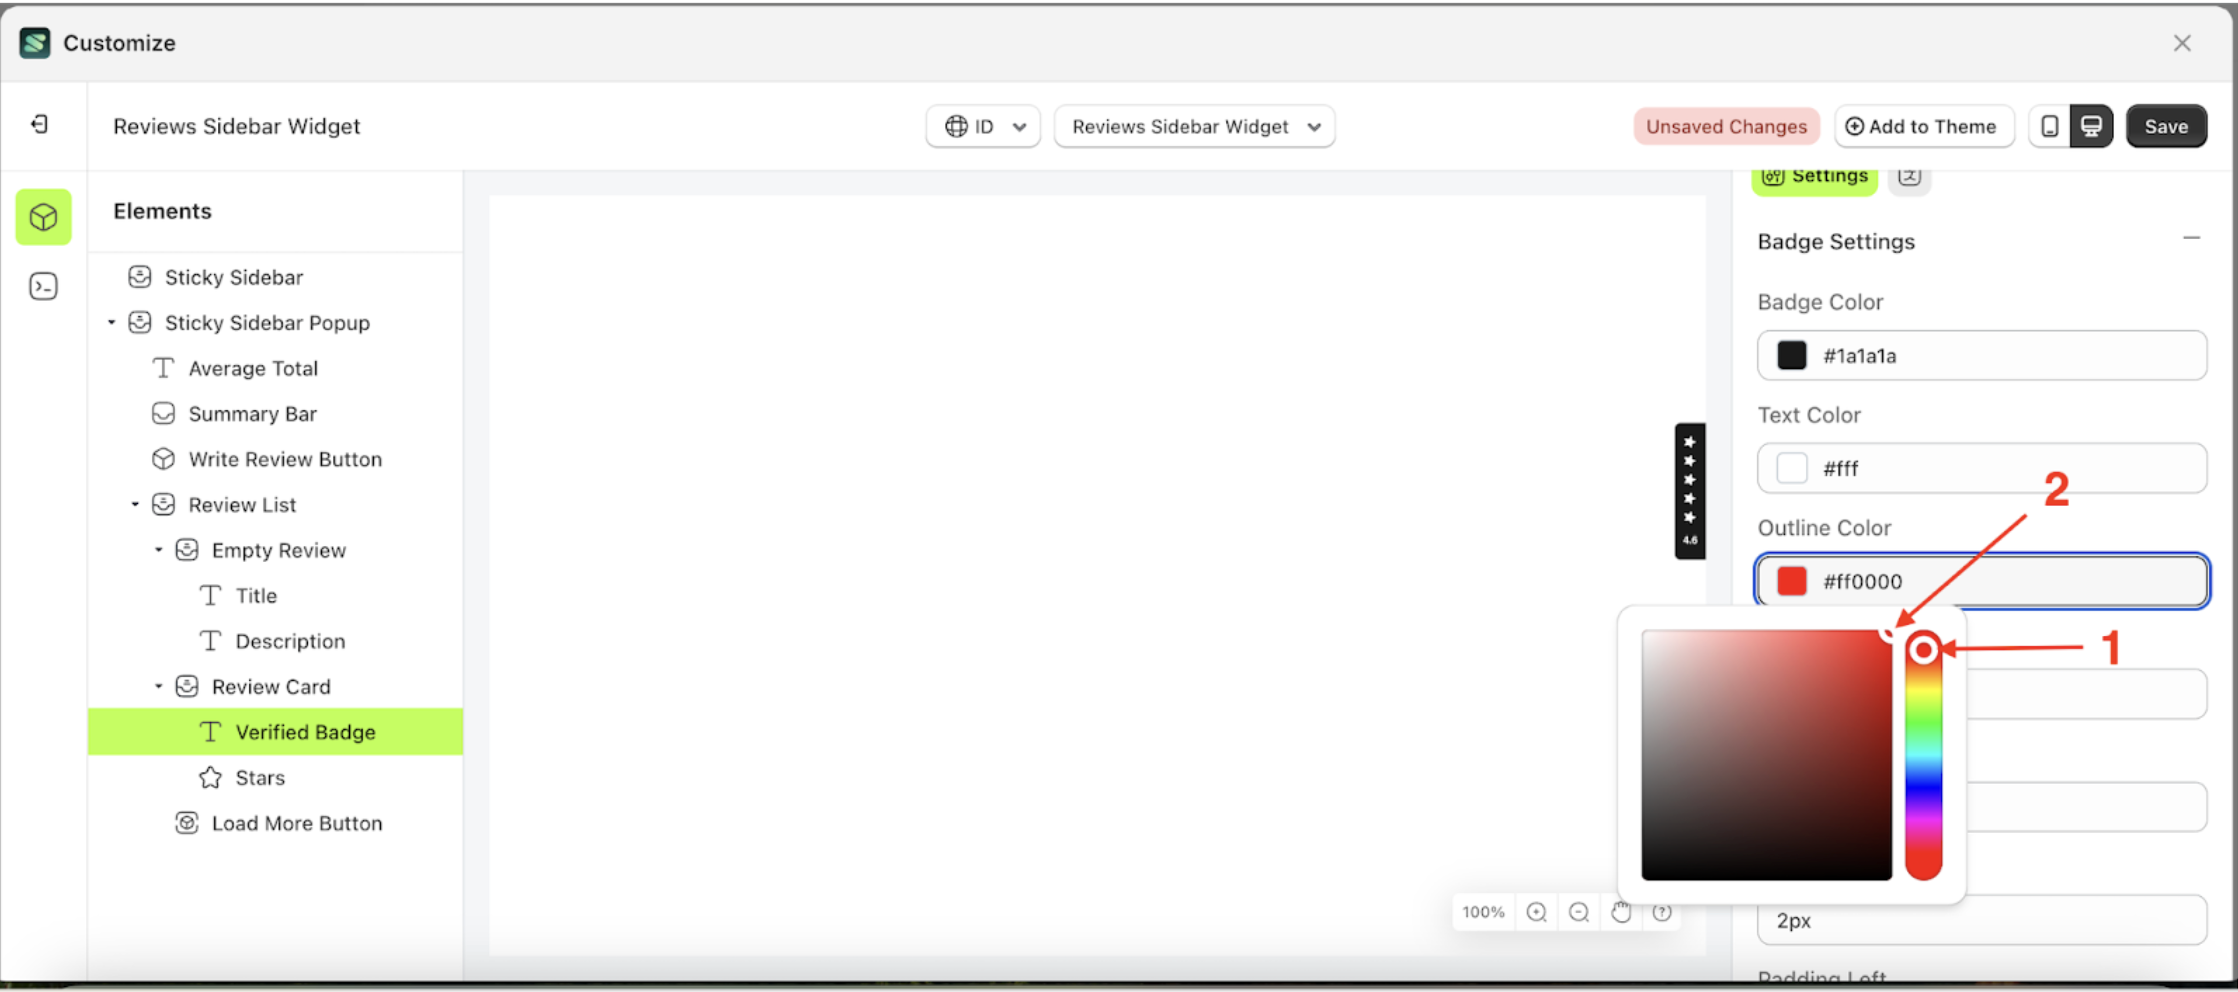Viewport: 2238px width, 992px height.
Task: Collapse the Review List tree branch
Action: click(136, 504)
